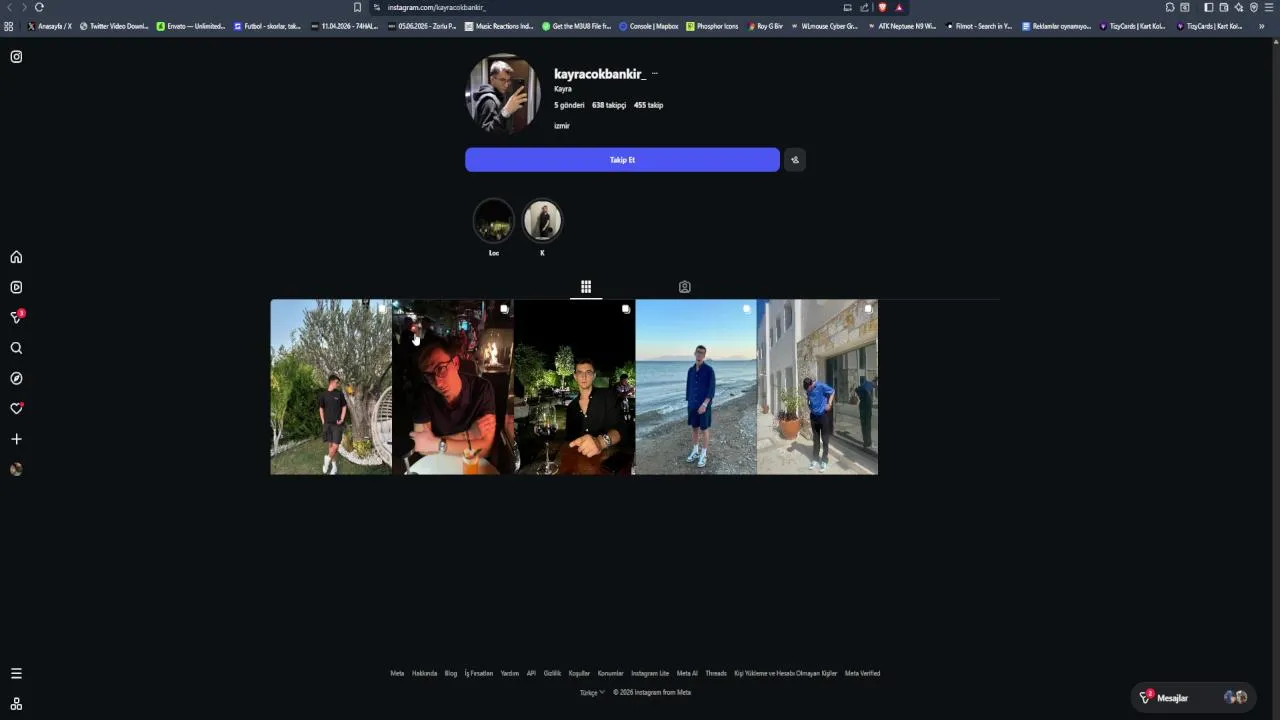1280x720 pixels.
Task: Open post with man beside olive tree
Action: point(331,387)
